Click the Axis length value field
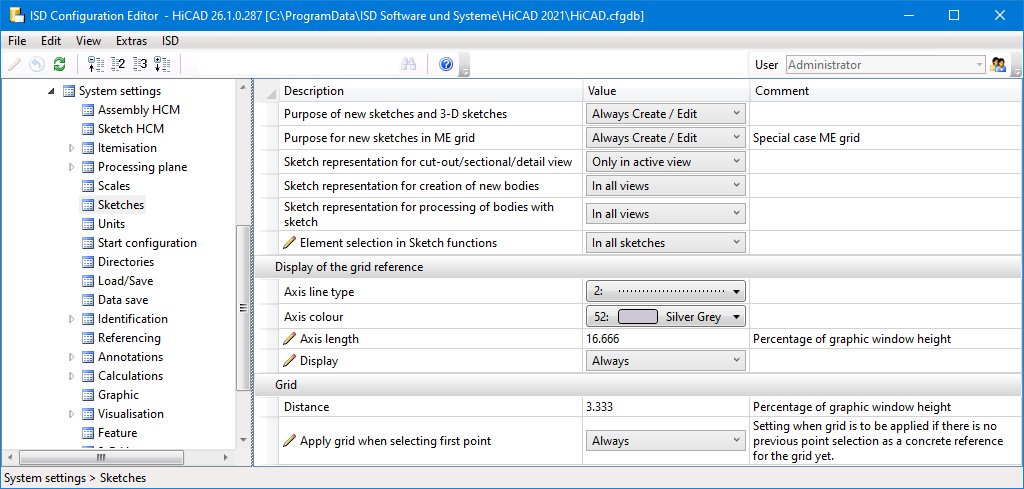The width and height of the screenshot is (1024, 489). [665, 339]
